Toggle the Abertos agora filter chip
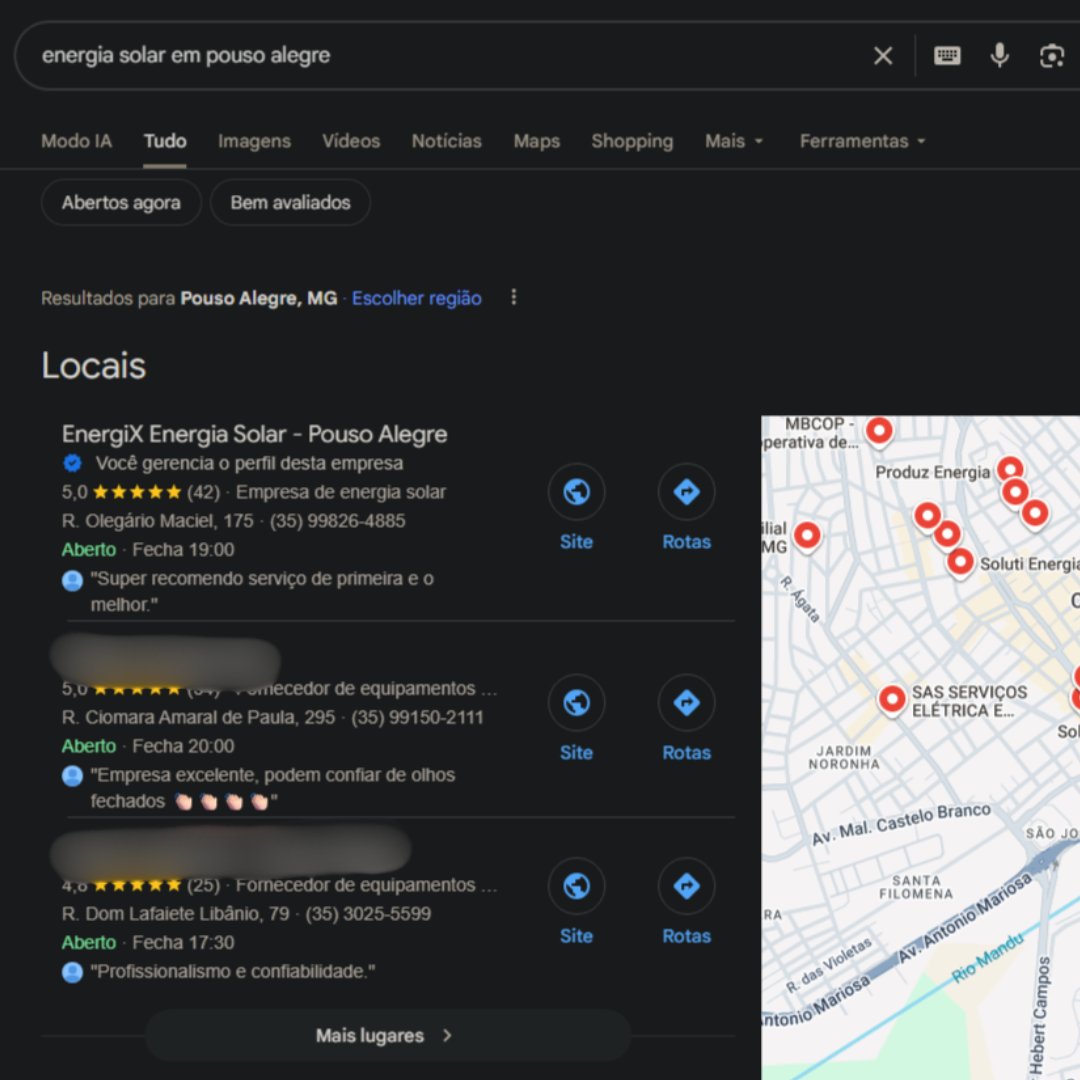 coord(121,203)
